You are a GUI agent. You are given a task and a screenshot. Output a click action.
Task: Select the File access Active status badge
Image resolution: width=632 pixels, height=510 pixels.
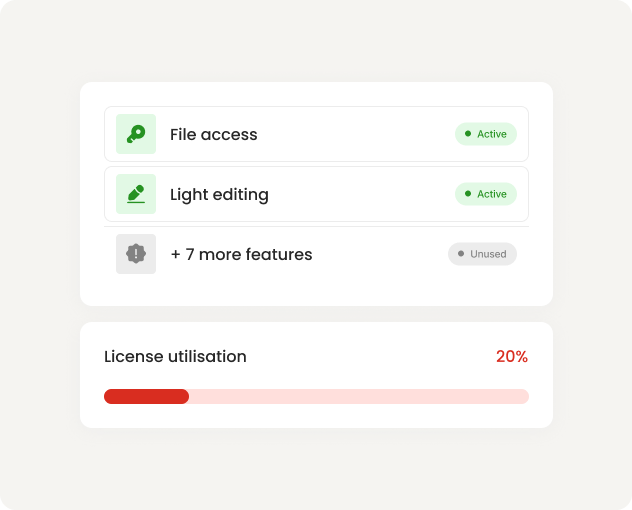tap(486, 134)
